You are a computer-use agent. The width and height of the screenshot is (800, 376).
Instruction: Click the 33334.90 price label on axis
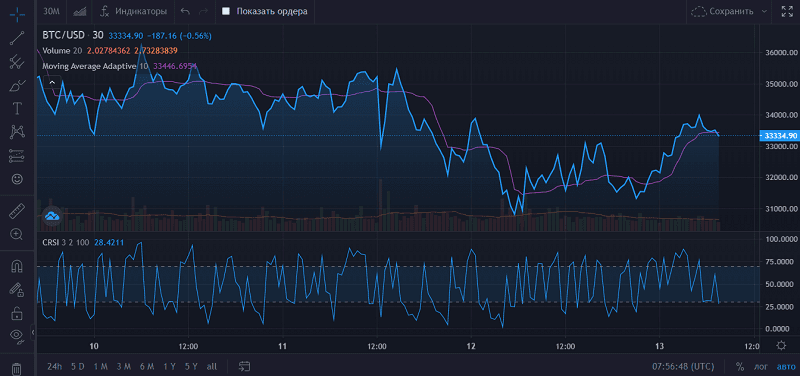pyautogui.click(x=779, y=135)
